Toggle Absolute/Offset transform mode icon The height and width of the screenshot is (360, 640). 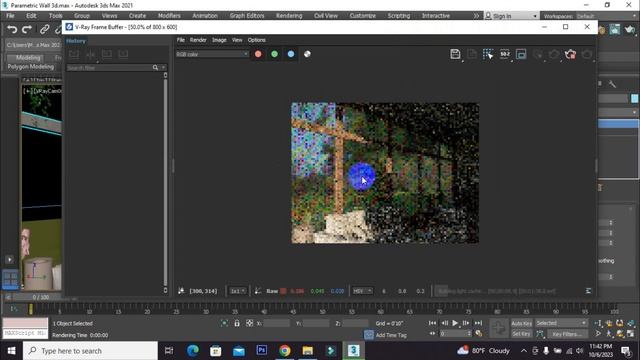(249, 323)
